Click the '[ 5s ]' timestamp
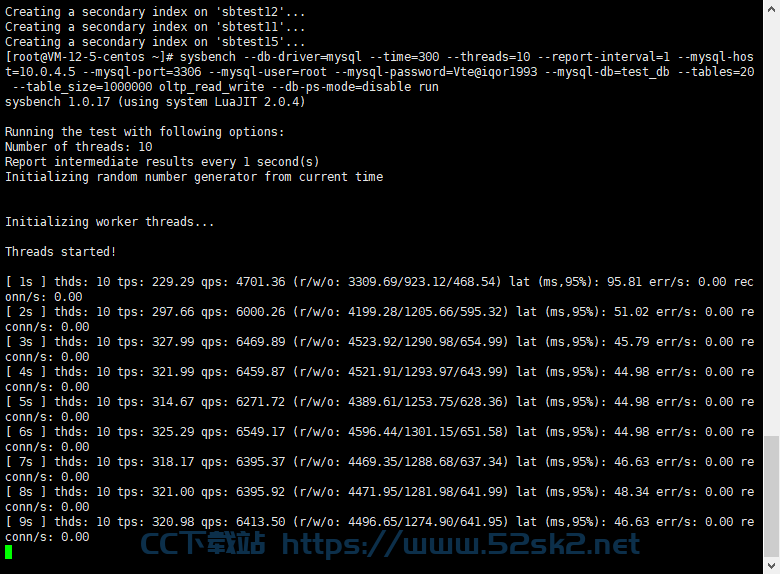This screenshot has height=574, width=780. point(25,402)
